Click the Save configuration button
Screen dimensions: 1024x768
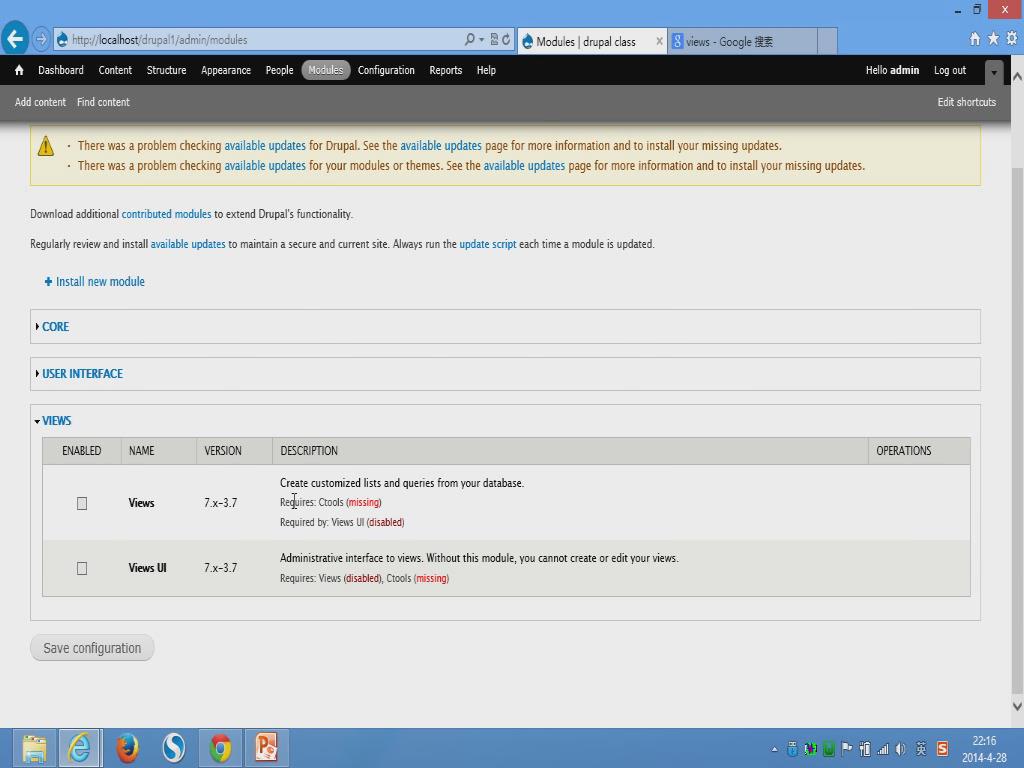click(92, 648)
